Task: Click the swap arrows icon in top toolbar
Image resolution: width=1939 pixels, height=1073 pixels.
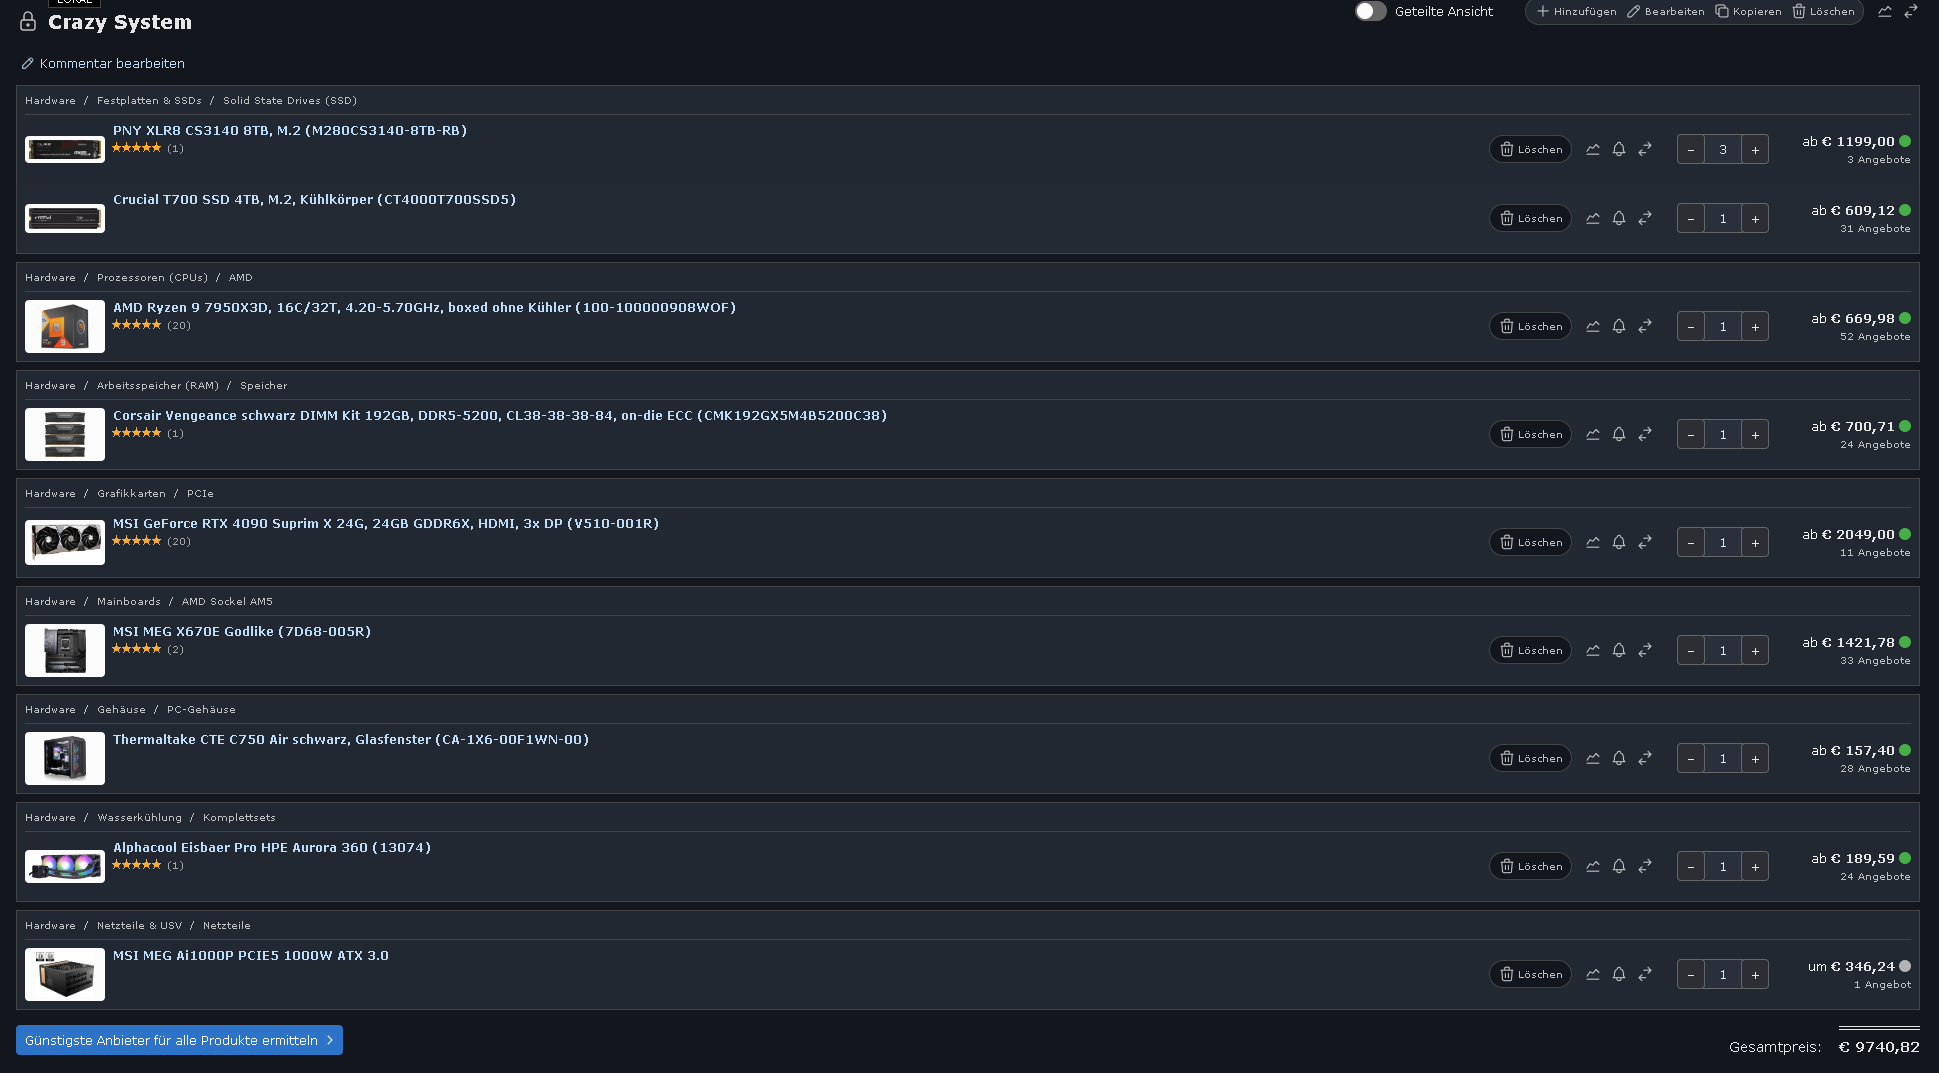Action: (1911, 12)
